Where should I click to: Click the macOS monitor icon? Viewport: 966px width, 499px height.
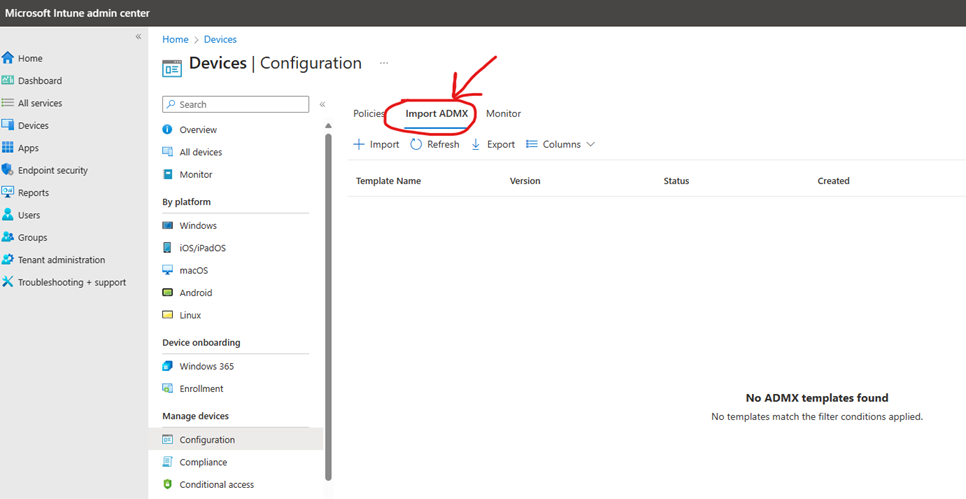point(167,270)
